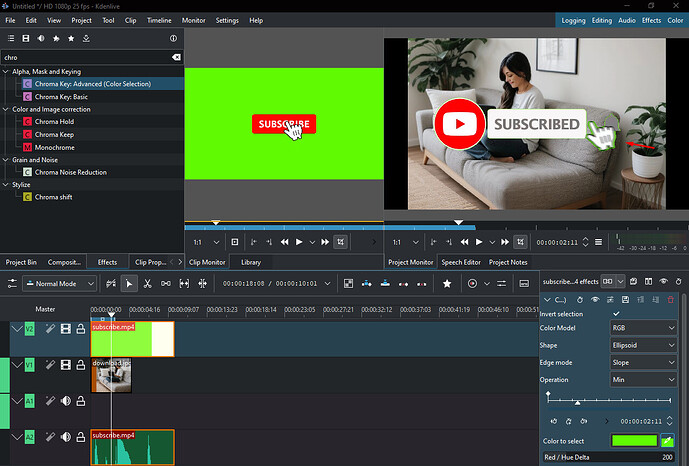Activate the color picker eyedropper
The width and height of the screenshot is (689, 466).
coord(667,441)
